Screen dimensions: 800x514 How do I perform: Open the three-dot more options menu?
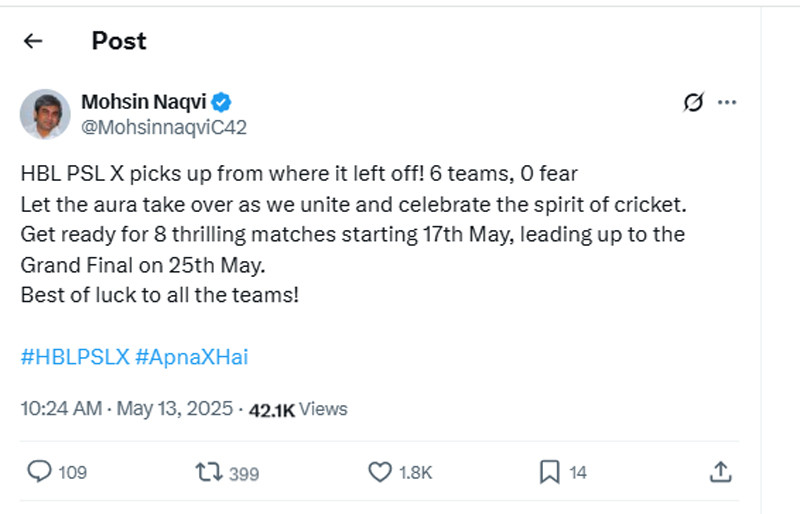tap(728, 102)
